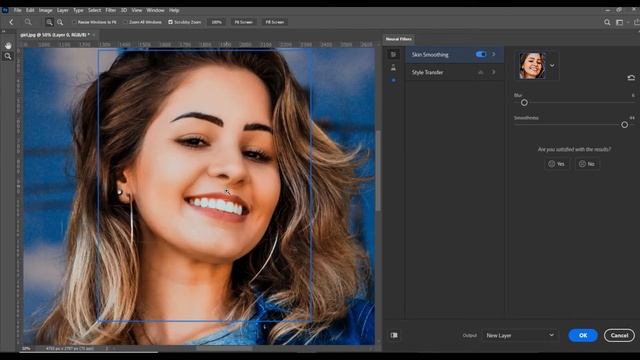The image size is (640, 360).
Task: Expand the tools panel double arrow
Action: click(4, 31)
